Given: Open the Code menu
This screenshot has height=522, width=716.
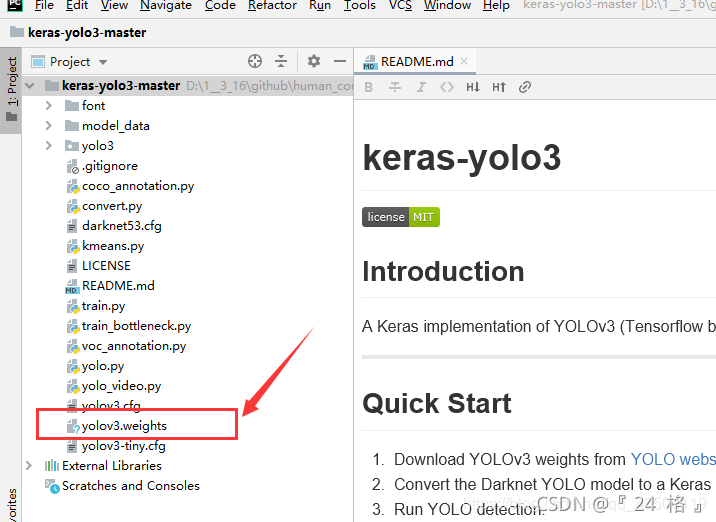Looking at the screenshot, I should pos(220,5).
